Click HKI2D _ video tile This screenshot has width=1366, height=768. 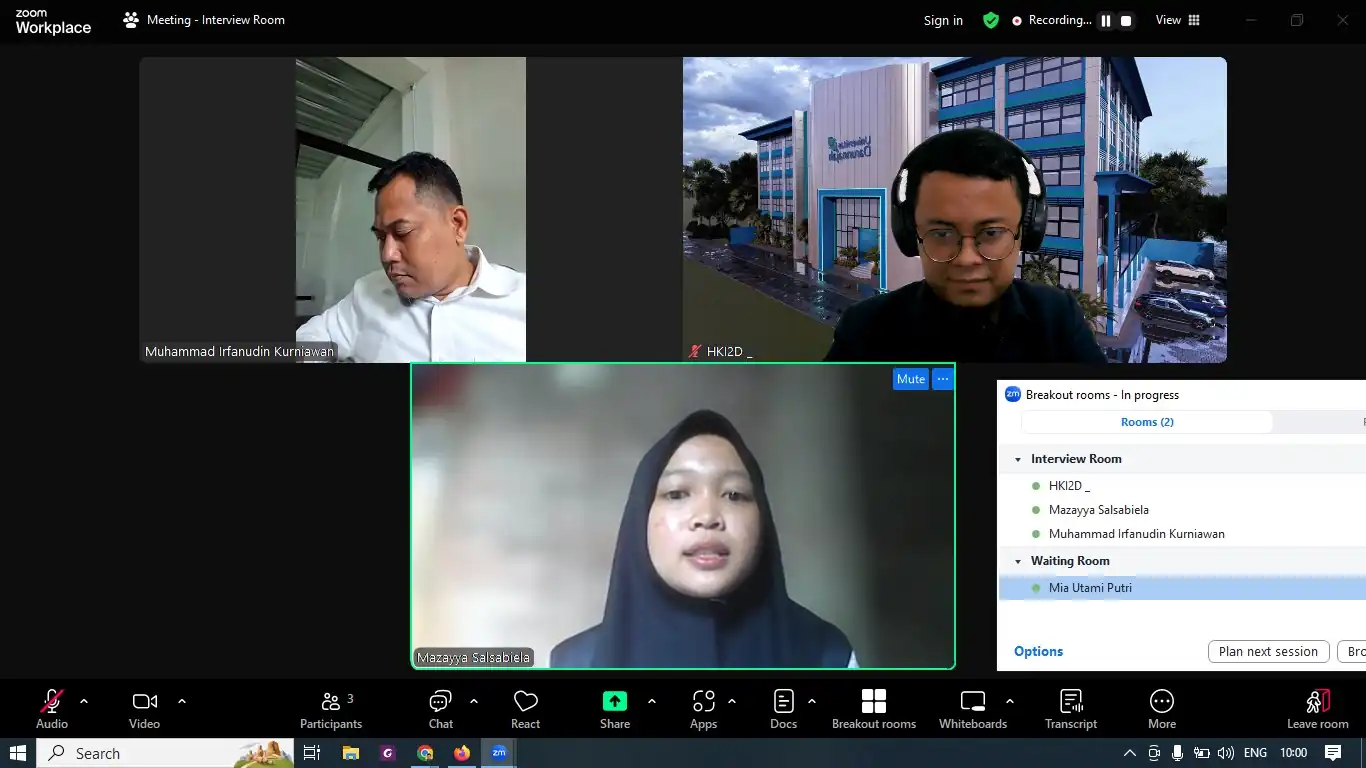coord(955,209)
